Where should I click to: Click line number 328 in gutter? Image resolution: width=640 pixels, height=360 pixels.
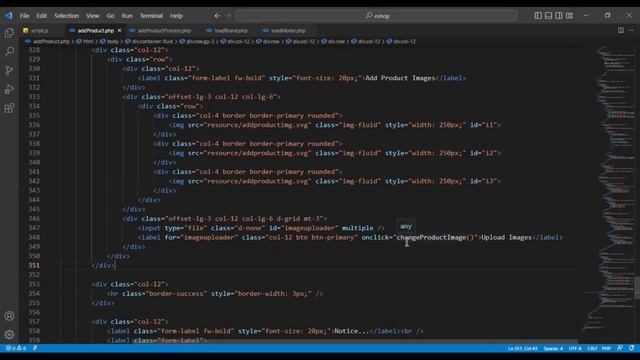click(34, 50)
